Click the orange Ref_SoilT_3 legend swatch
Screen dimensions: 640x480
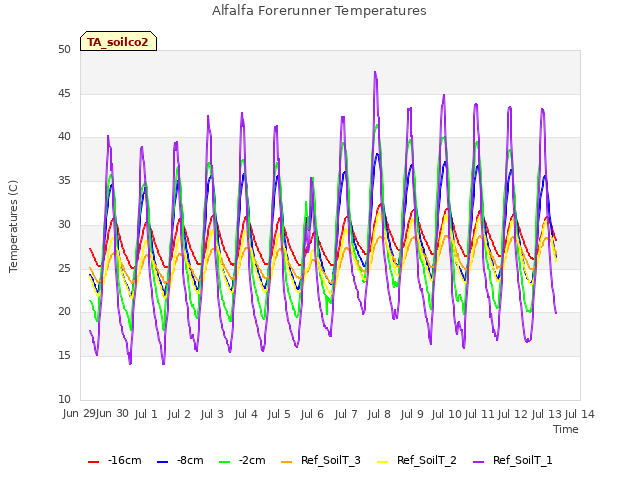(287, 462)
